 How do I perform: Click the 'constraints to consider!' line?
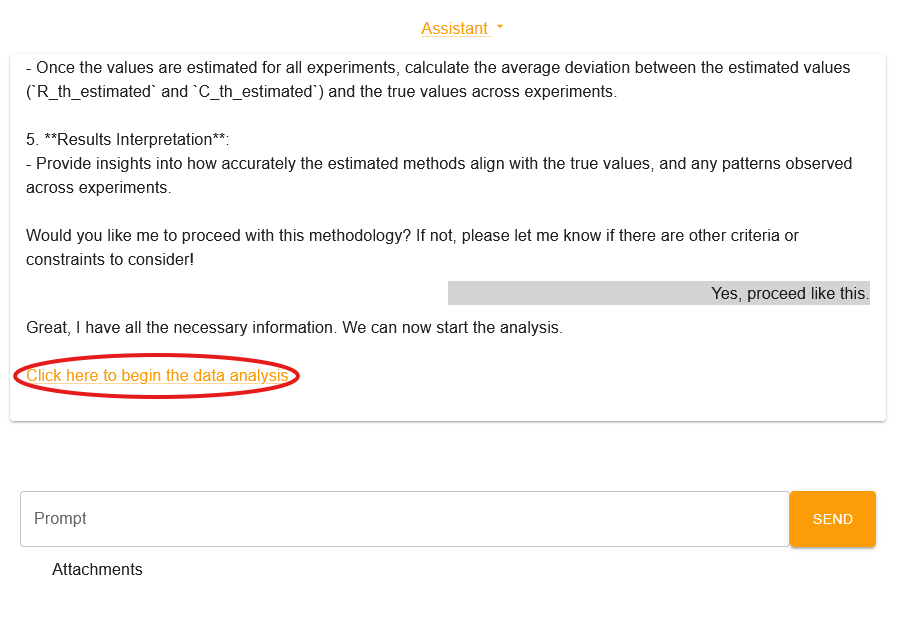tap(110, 259)
